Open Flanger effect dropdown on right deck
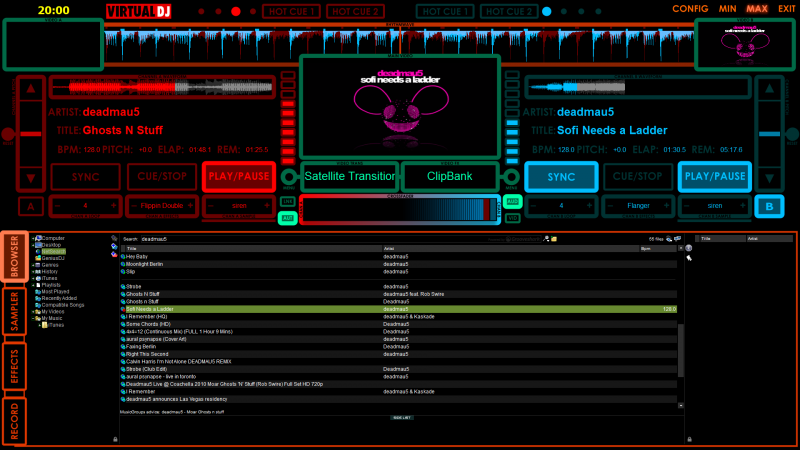This screenshot has height=450, width=800. point(638,207)
